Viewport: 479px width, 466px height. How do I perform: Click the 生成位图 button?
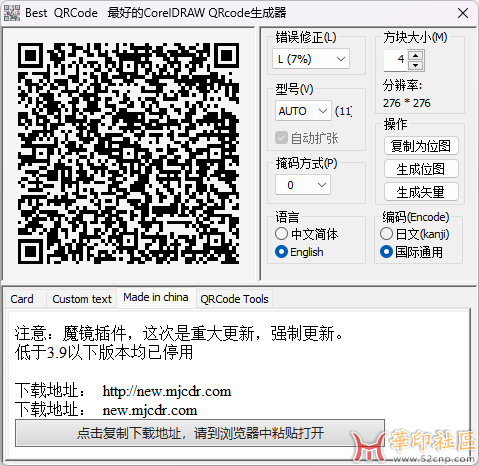click(x=421, y=169)
